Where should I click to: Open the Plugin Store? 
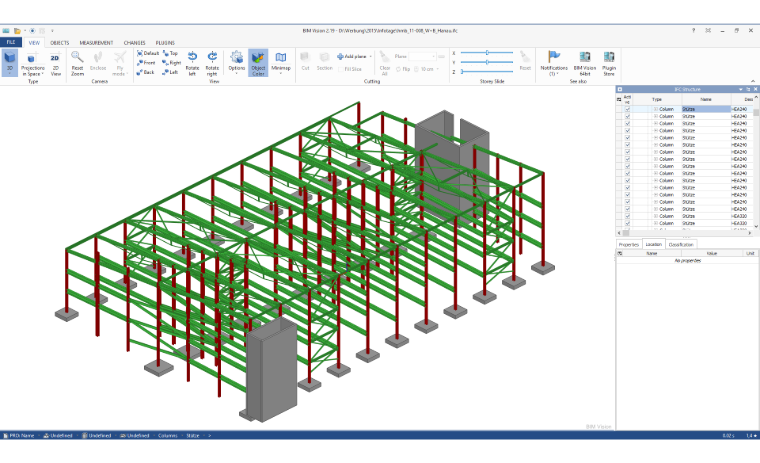(609, 63)
